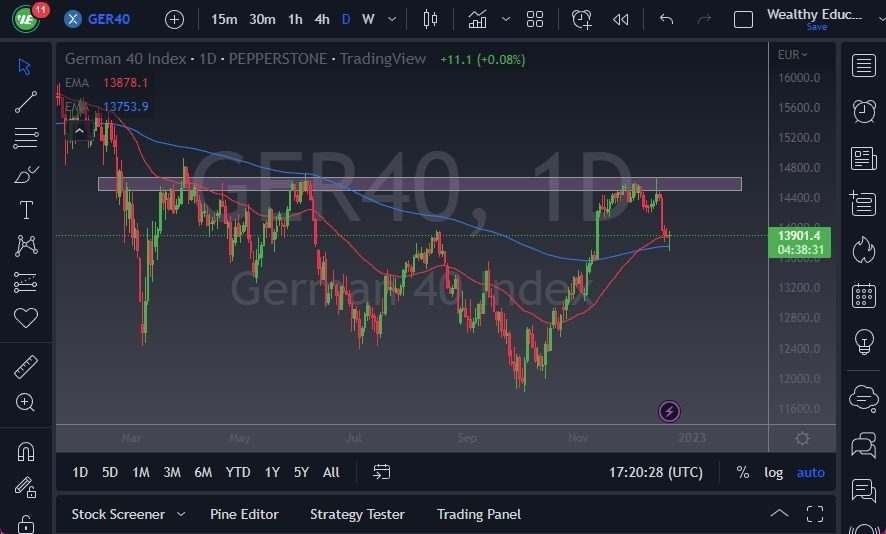Screen dimensions: 886x534
Task: Set the range to YTD
Action: [x=237, y=472]
